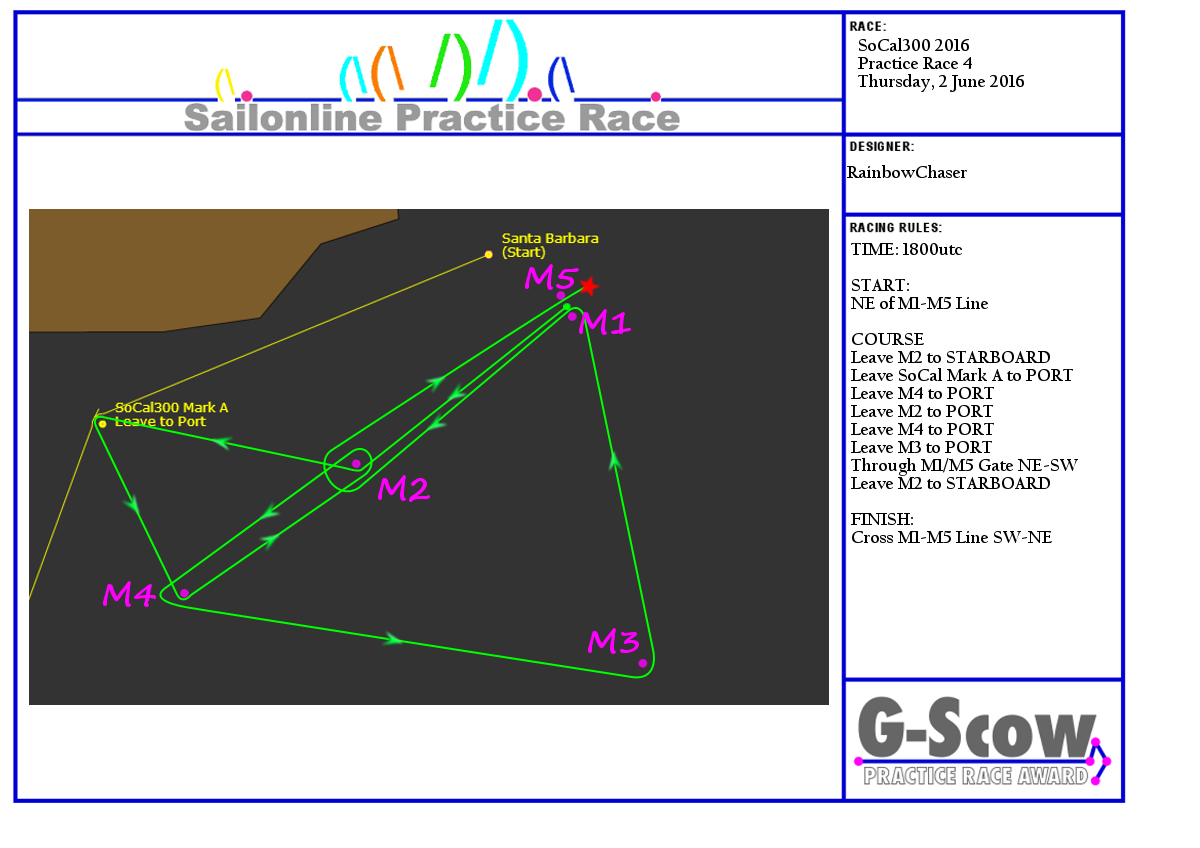This screenshot has height=848, width=1200.
Task: Click the 'NE of M1-M5 Line' text
Action: 919,303
